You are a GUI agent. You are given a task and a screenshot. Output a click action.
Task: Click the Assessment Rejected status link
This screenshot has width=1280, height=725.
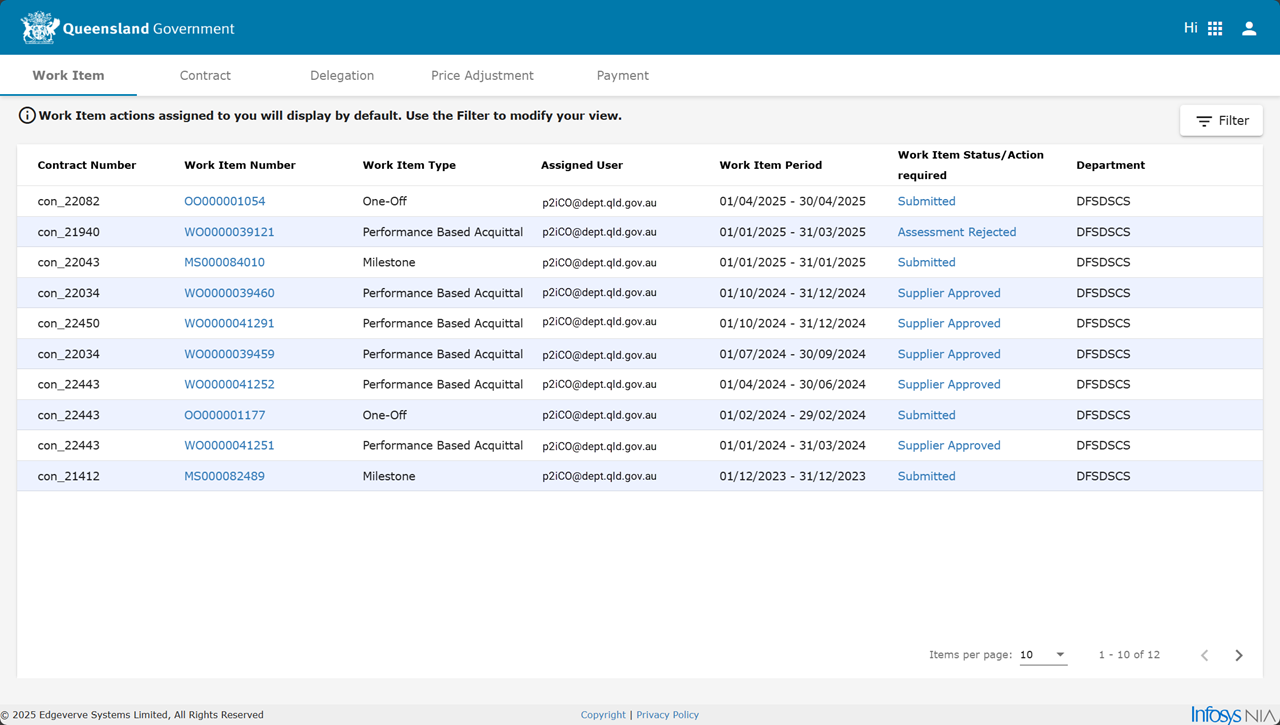956,232
